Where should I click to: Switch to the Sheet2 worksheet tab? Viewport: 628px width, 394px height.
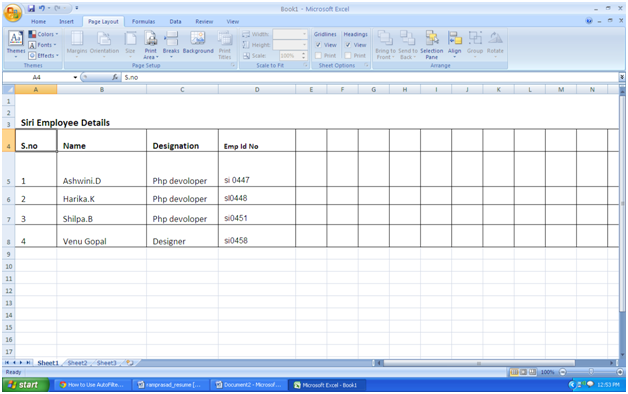[x=77, y=363]
